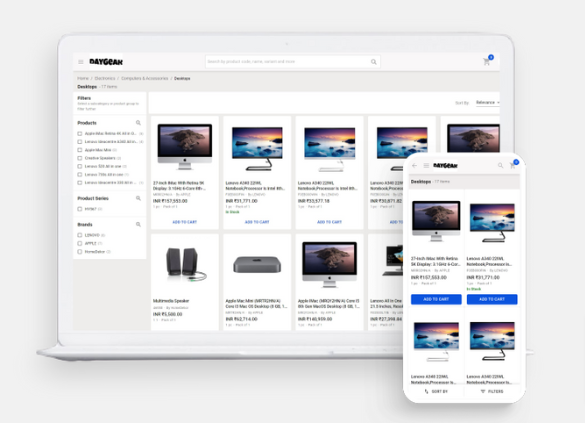Check the Lenovo 730s All in one filter
The image size is (585, 423).
pyautogui.click(x=79, y=175)
